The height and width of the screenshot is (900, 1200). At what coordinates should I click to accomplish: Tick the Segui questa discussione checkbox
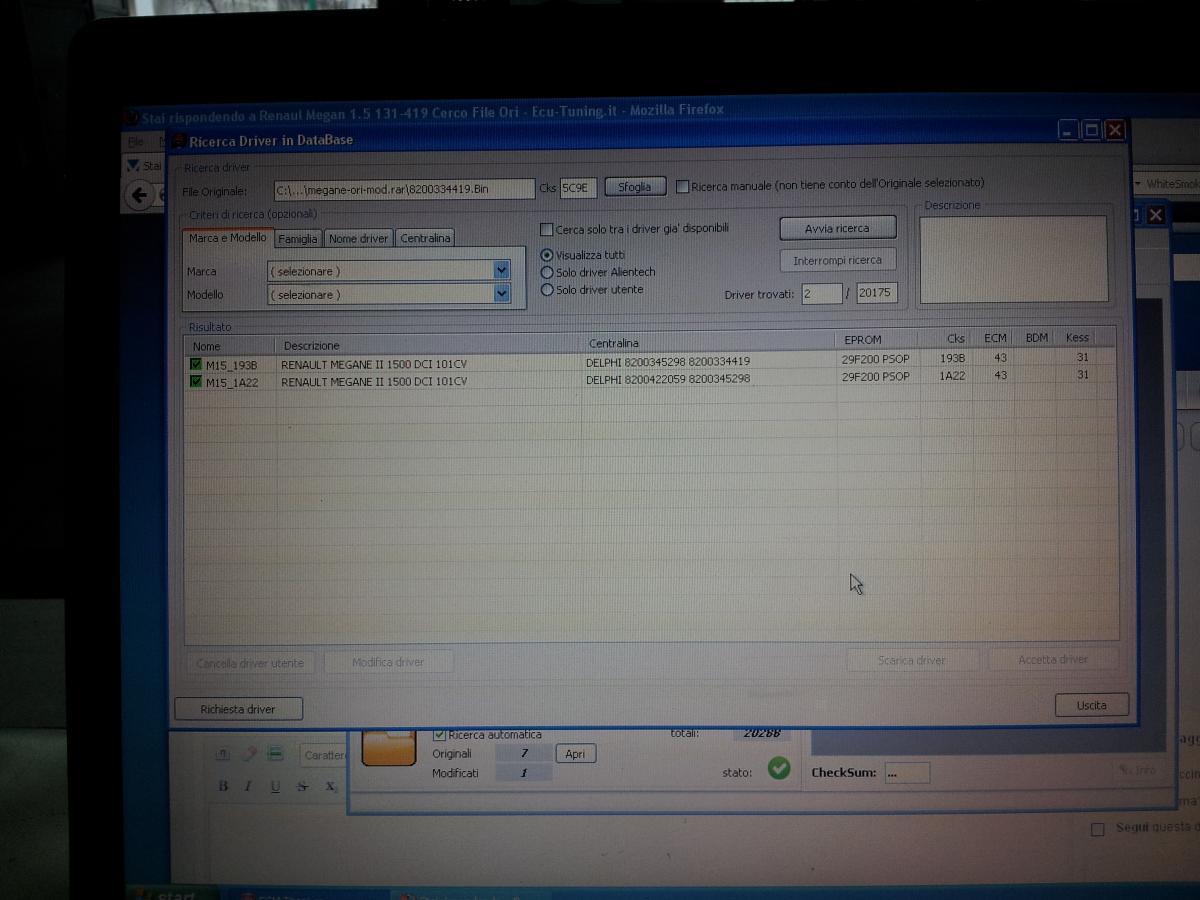tap(1098, 829)
